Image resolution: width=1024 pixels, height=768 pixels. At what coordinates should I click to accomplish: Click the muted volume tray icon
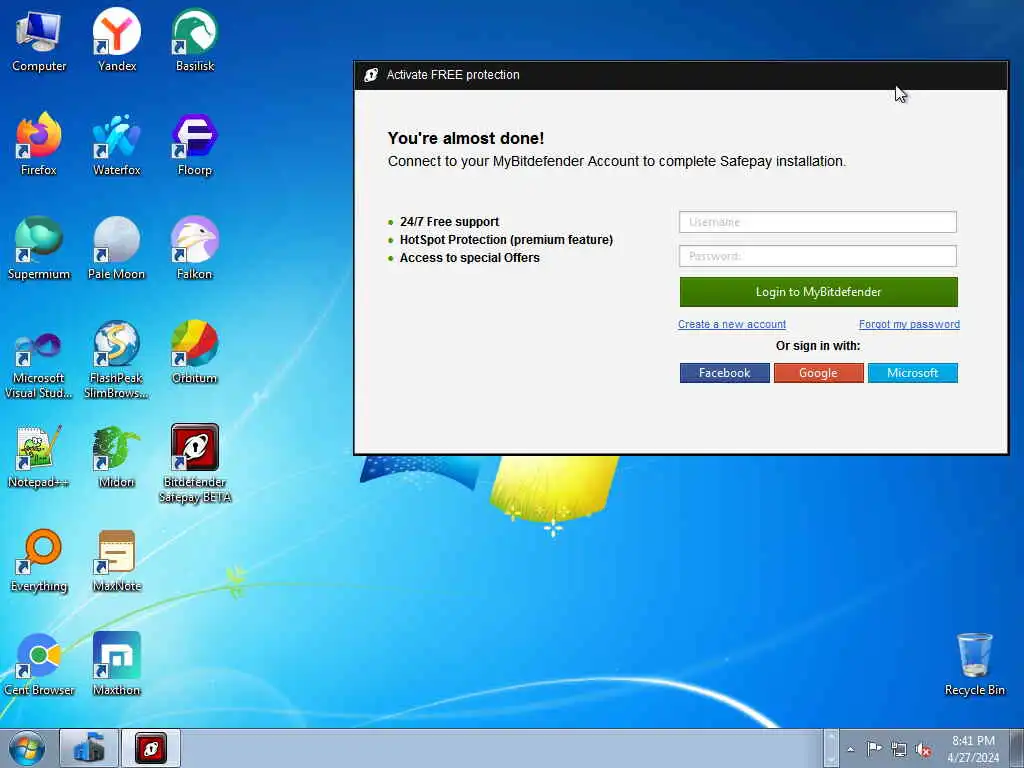[x=923, y=749]
